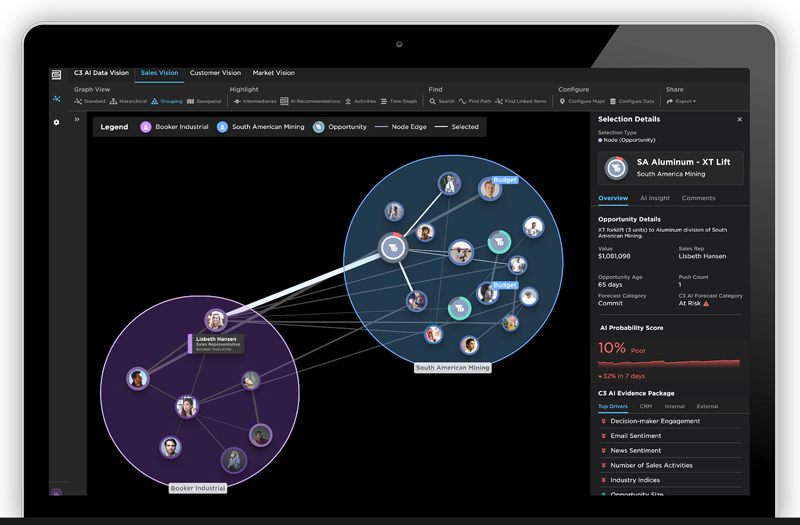800x525 pixels.
Task: Close the Selection Details panel
Action: coord(739,119)
